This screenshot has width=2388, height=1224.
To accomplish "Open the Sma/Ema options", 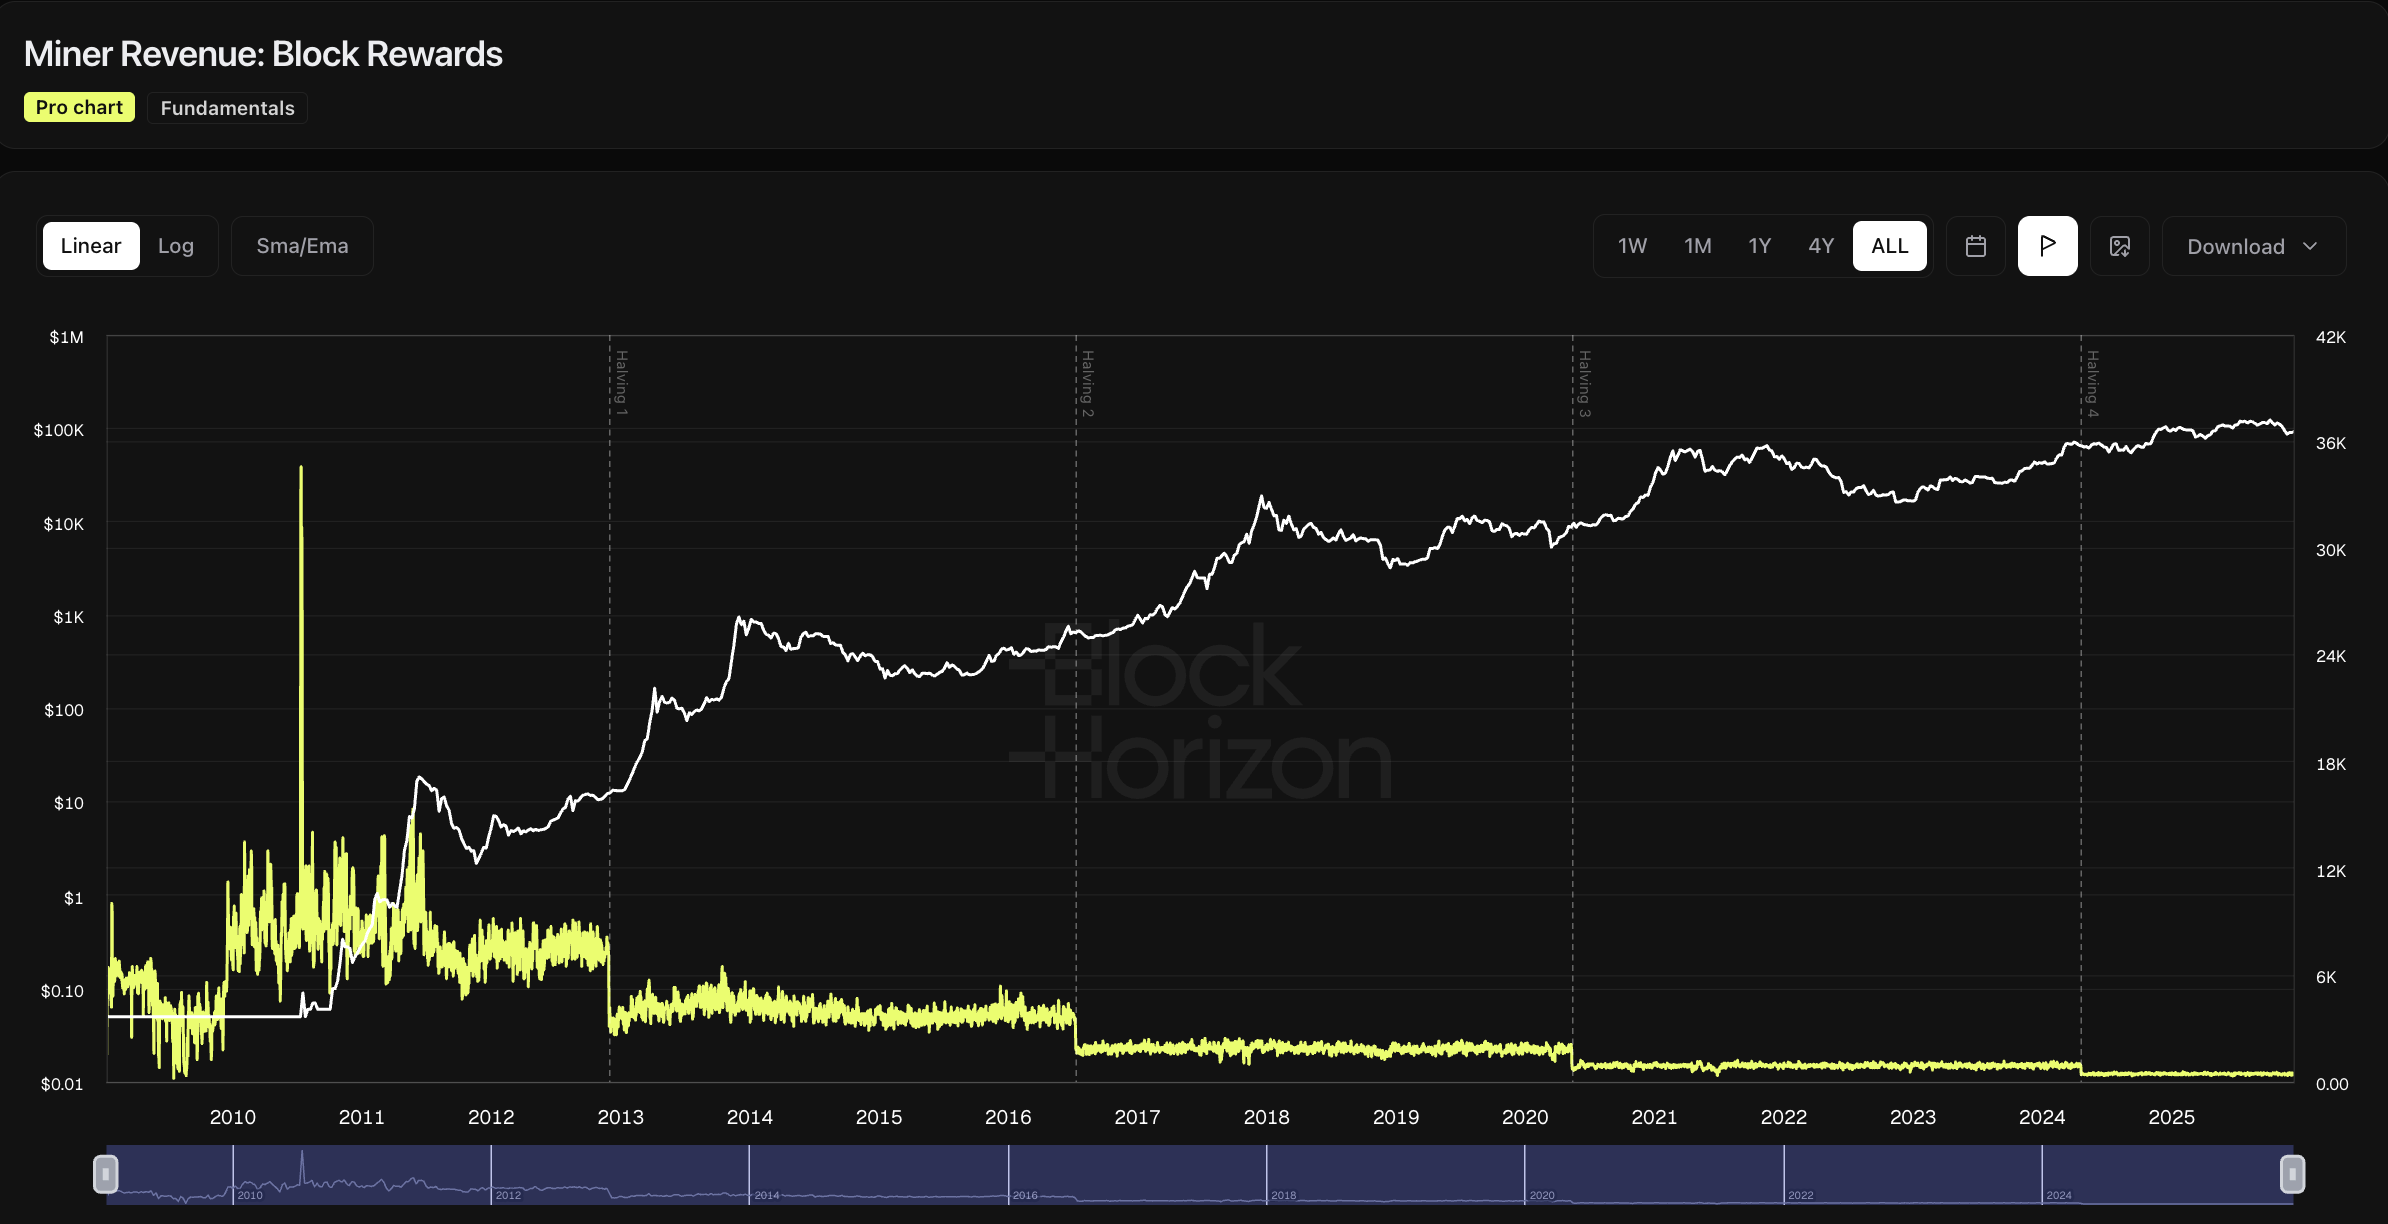I will (302, 246).
